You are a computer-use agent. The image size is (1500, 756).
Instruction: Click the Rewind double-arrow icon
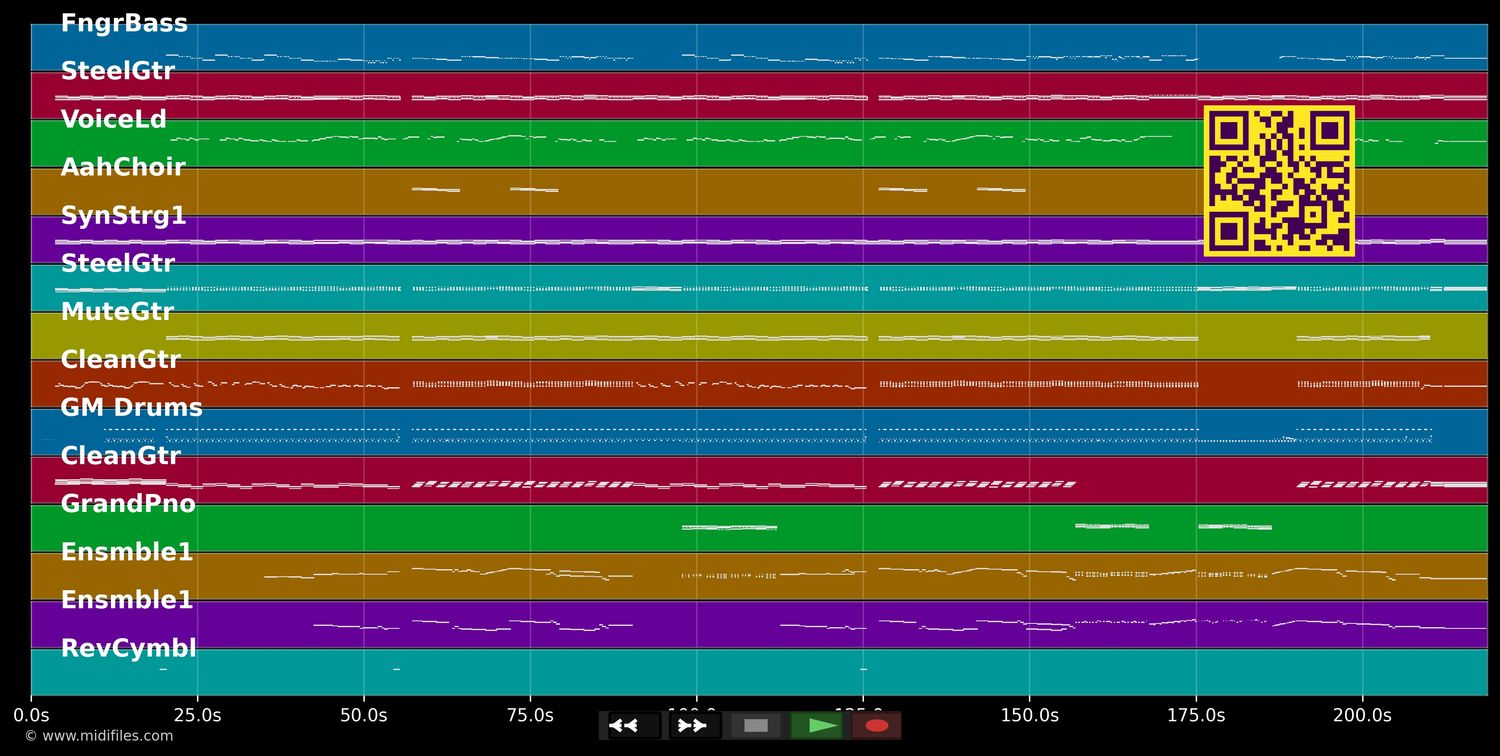tap(624, 726)
